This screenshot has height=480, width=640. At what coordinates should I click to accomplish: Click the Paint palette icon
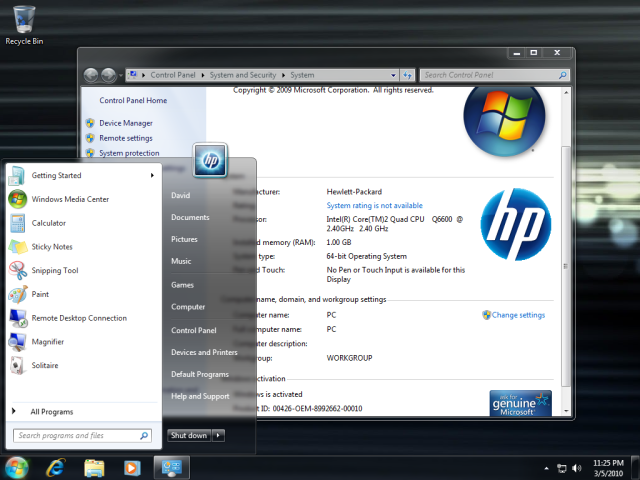click(18, 294)
